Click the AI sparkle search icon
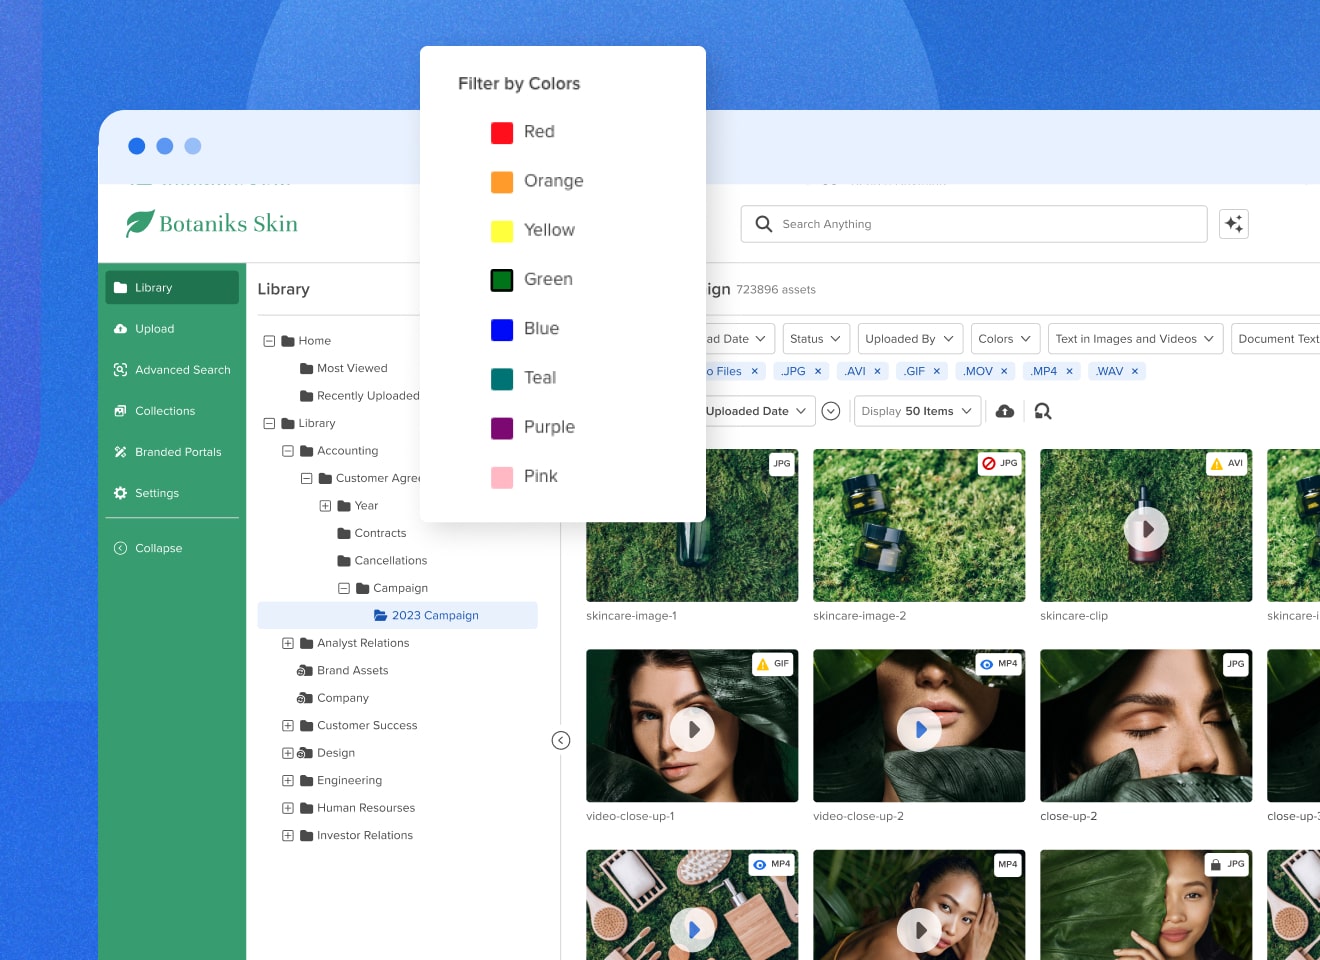Image resolution: width=1320 pixels, height=960 pixels. (x=1234, y=224)
